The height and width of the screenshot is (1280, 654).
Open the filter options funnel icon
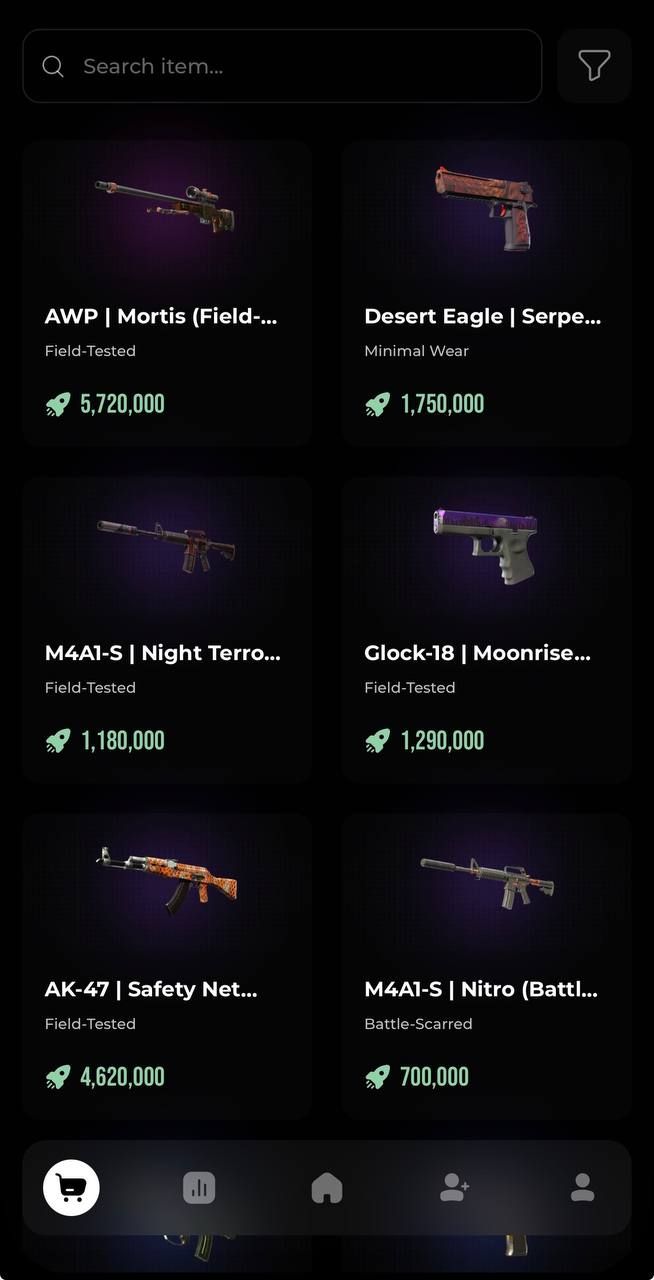point(594,66)
